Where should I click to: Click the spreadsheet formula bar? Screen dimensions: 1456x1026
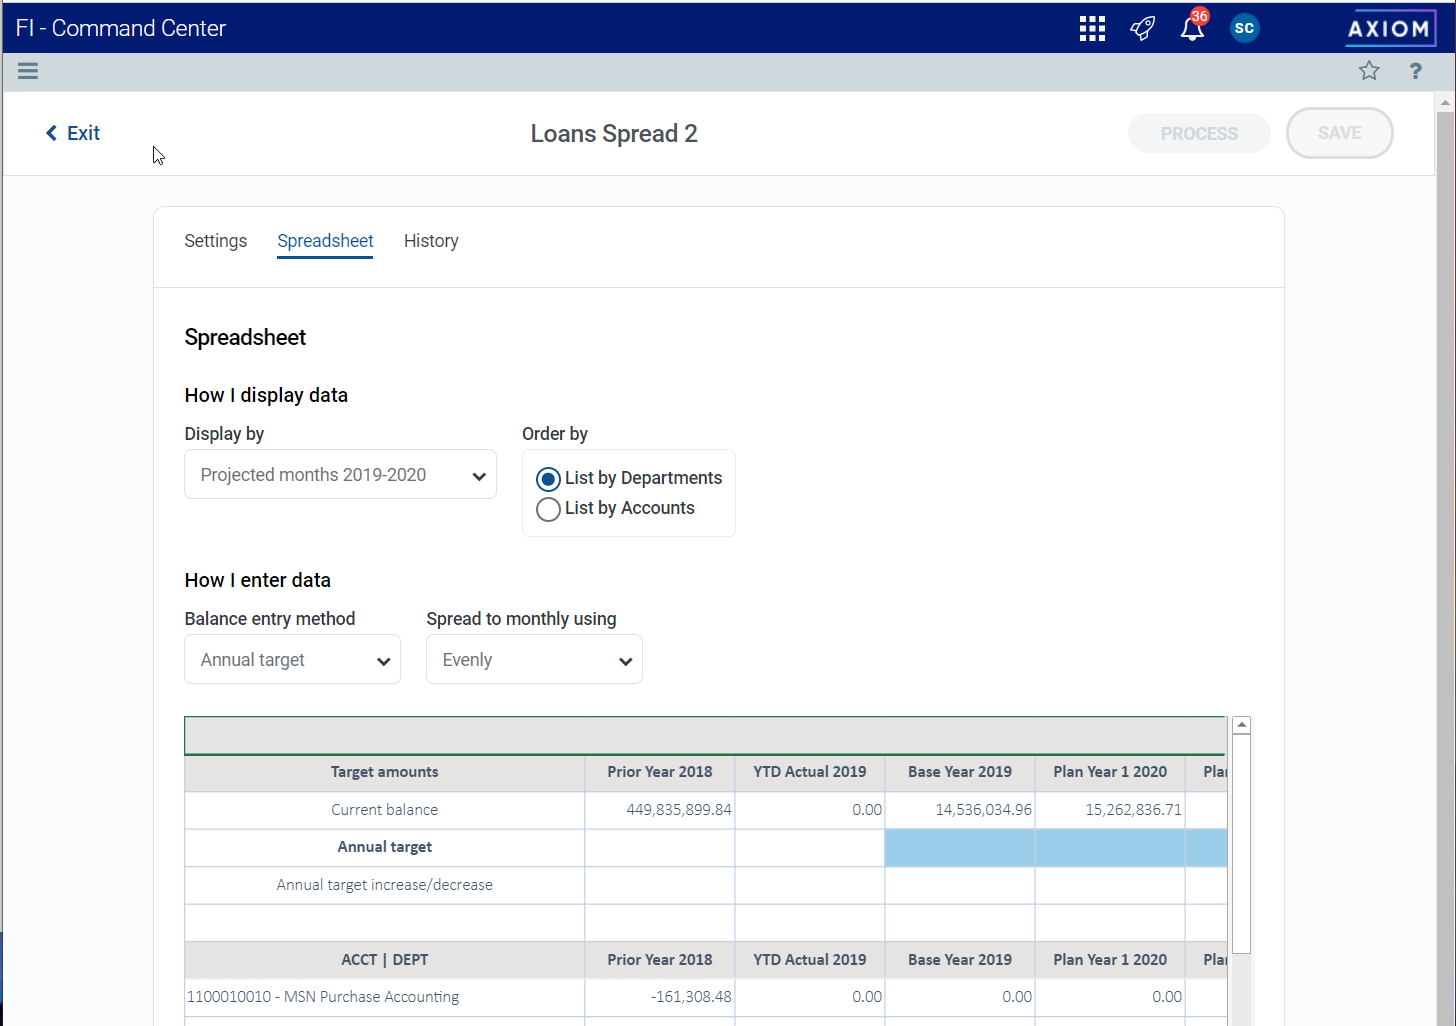pyautogui.click(x=705, y=735)
